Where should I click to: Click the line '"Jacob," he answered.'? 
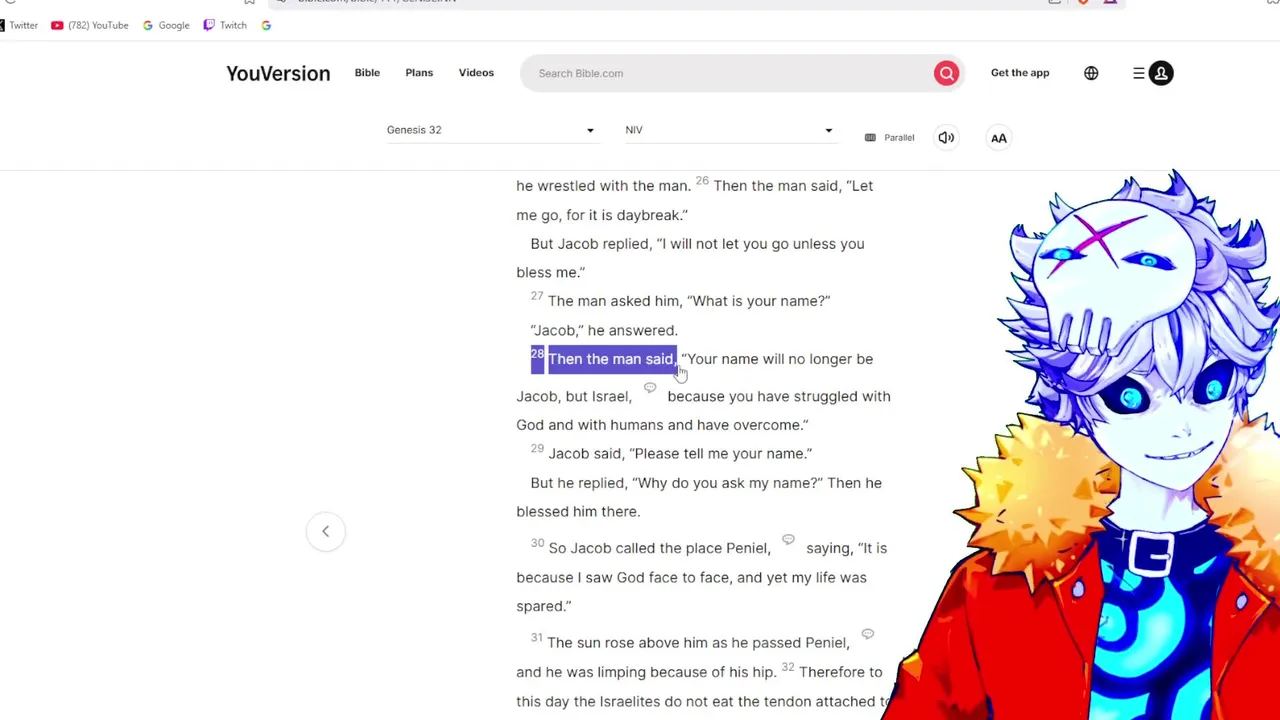click(604, 330)
